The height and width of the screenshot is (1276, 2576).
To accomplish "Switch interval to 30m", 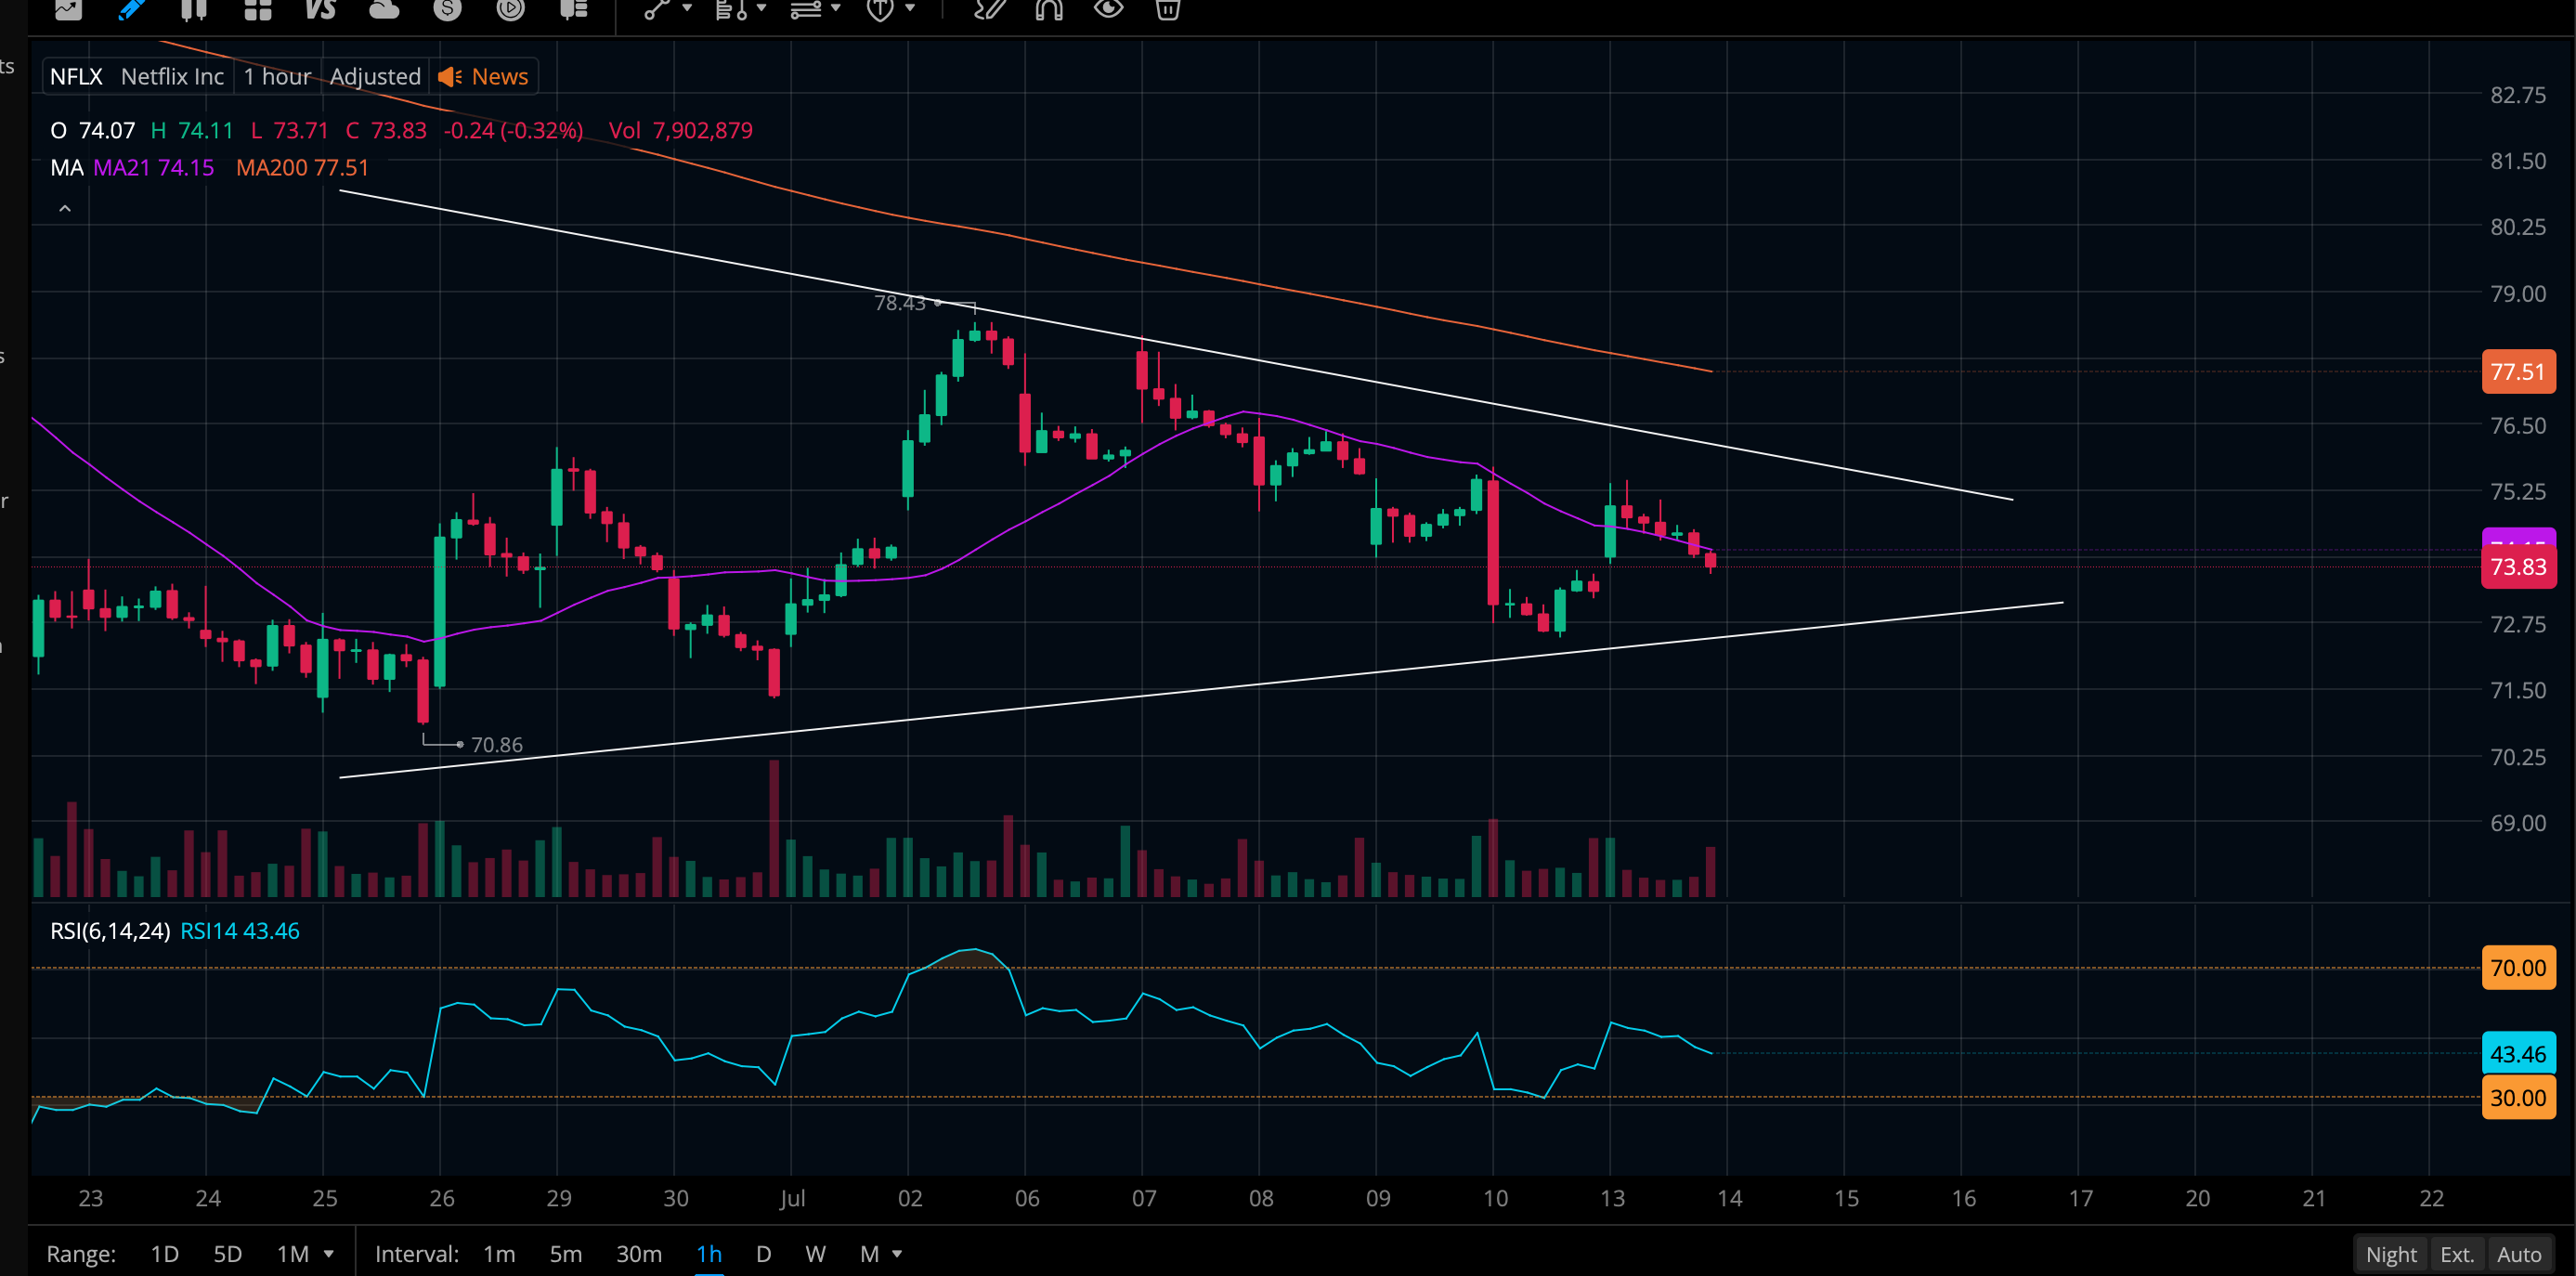I will (x=639, y=1254).
